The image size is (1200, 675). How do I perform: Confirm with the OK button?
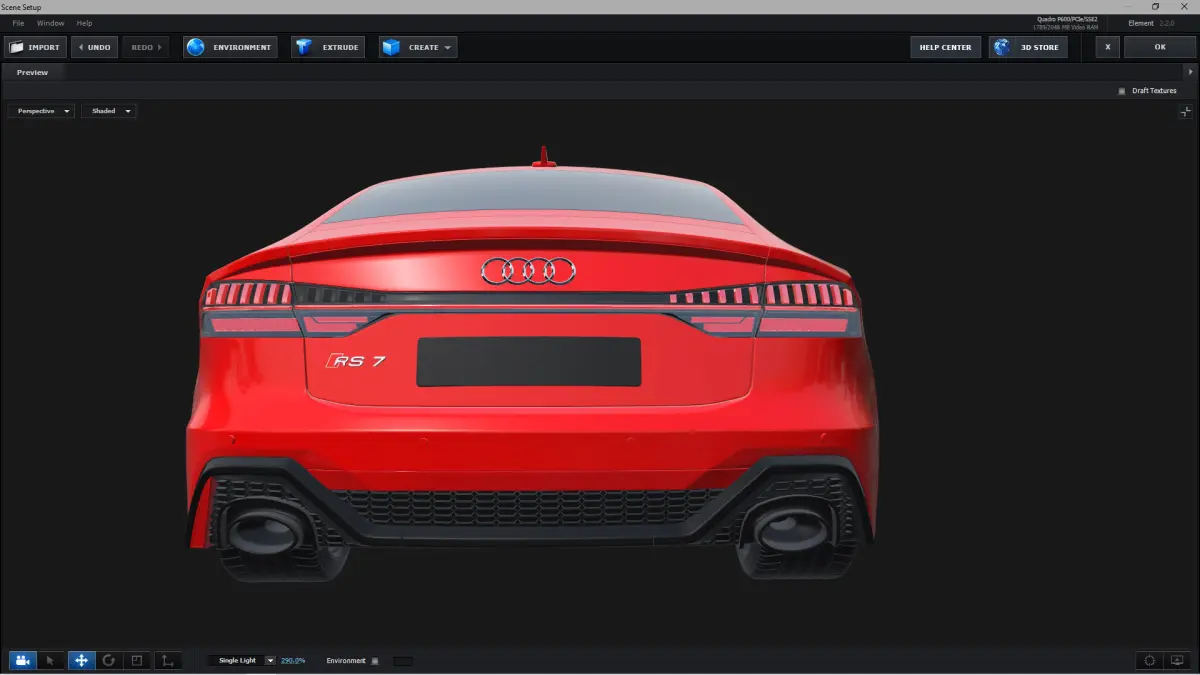click(1160, 47)
